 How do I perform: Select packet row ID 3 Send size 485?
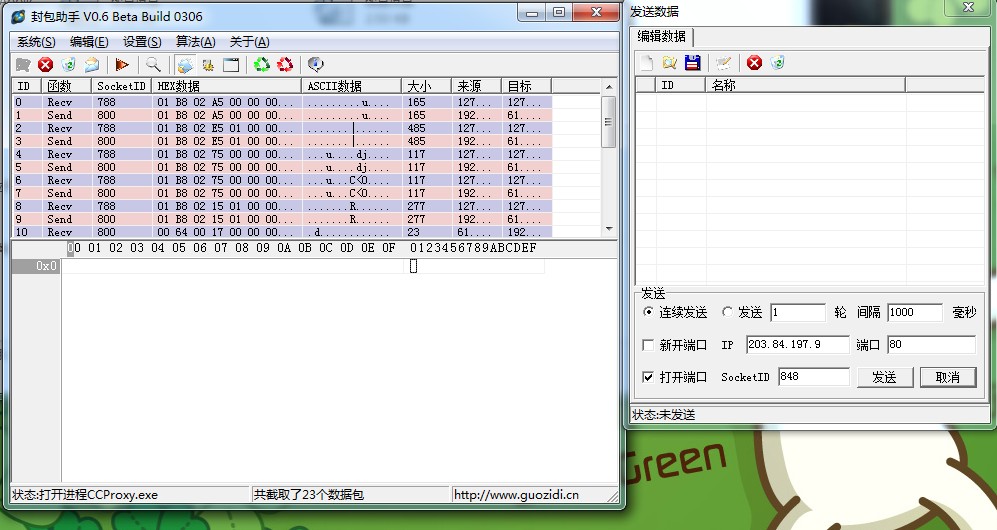tap(282, 141)
